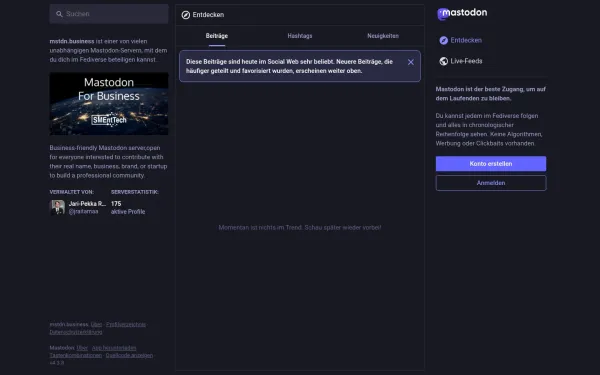
Task: Open the Profilverzeichnis link
Action: tap(126, 324)
